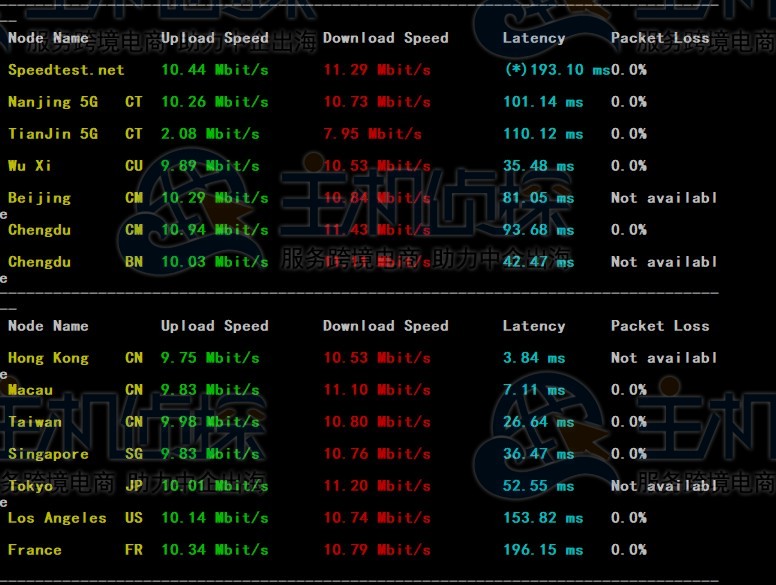776x585 pixels.
Task: Click the Beijing node name
Action: click(x=40, y=198)
